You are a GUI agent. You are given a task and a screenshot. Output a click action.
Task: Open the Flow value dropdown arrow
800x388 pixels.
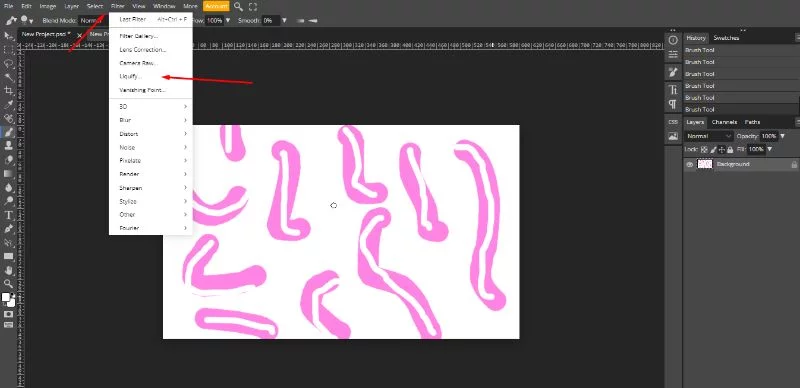[228, 20]
